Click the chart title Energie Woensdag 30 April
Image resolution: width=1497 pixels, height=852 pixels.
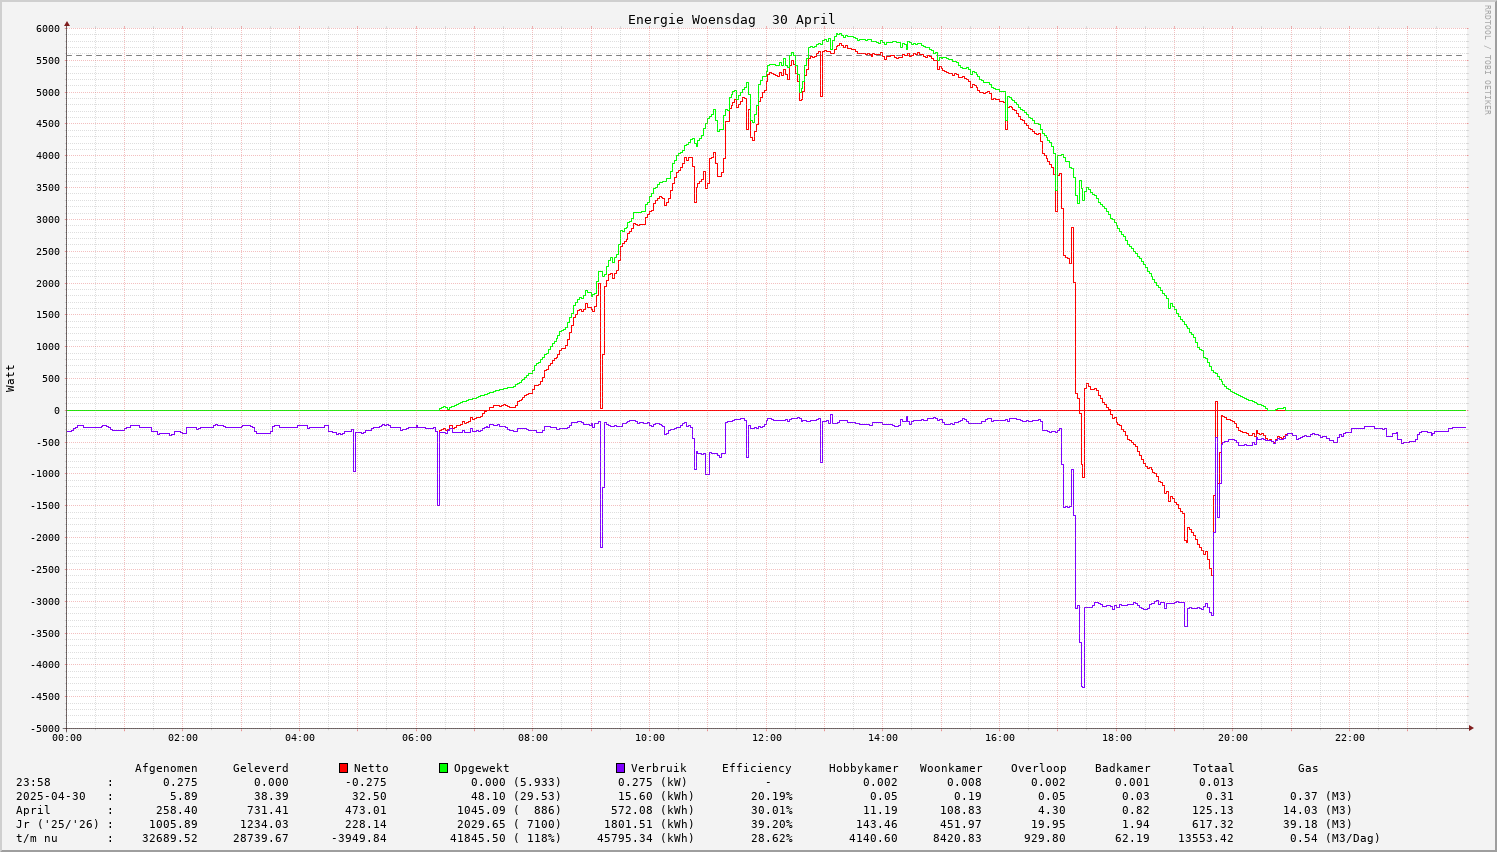(731, 20)
